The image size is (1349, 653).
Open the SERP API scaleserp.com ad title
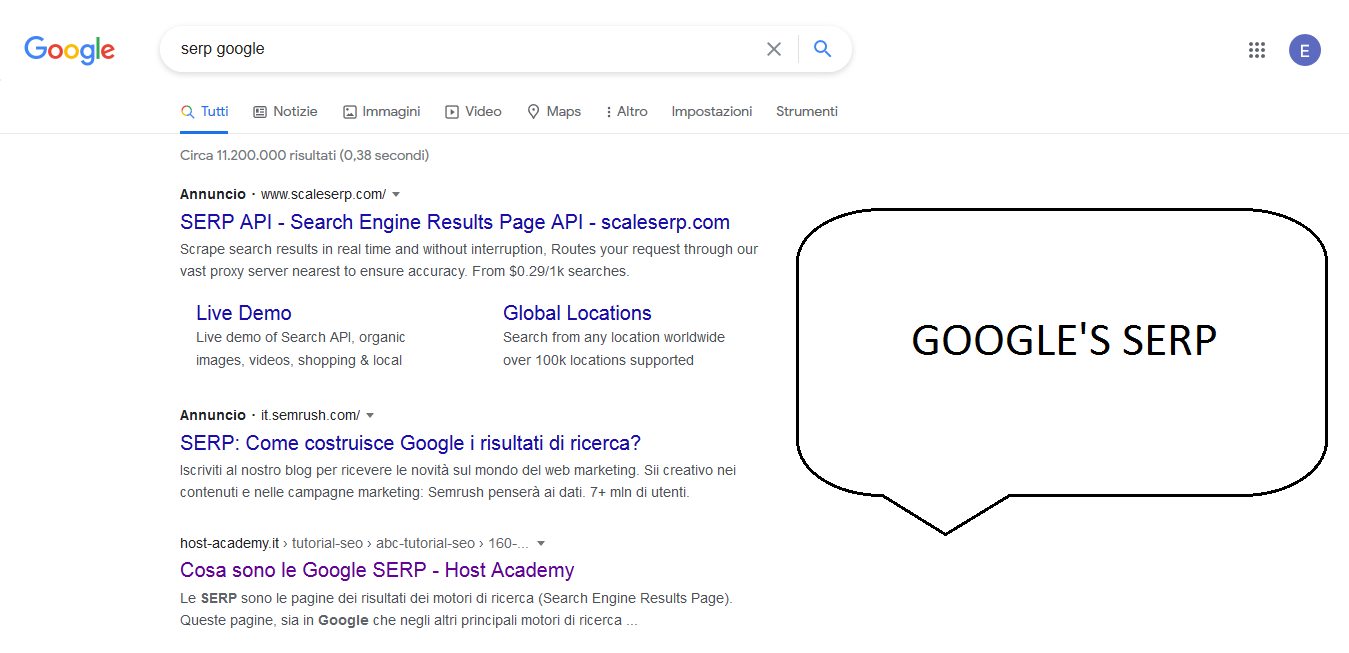pos(455,222)
